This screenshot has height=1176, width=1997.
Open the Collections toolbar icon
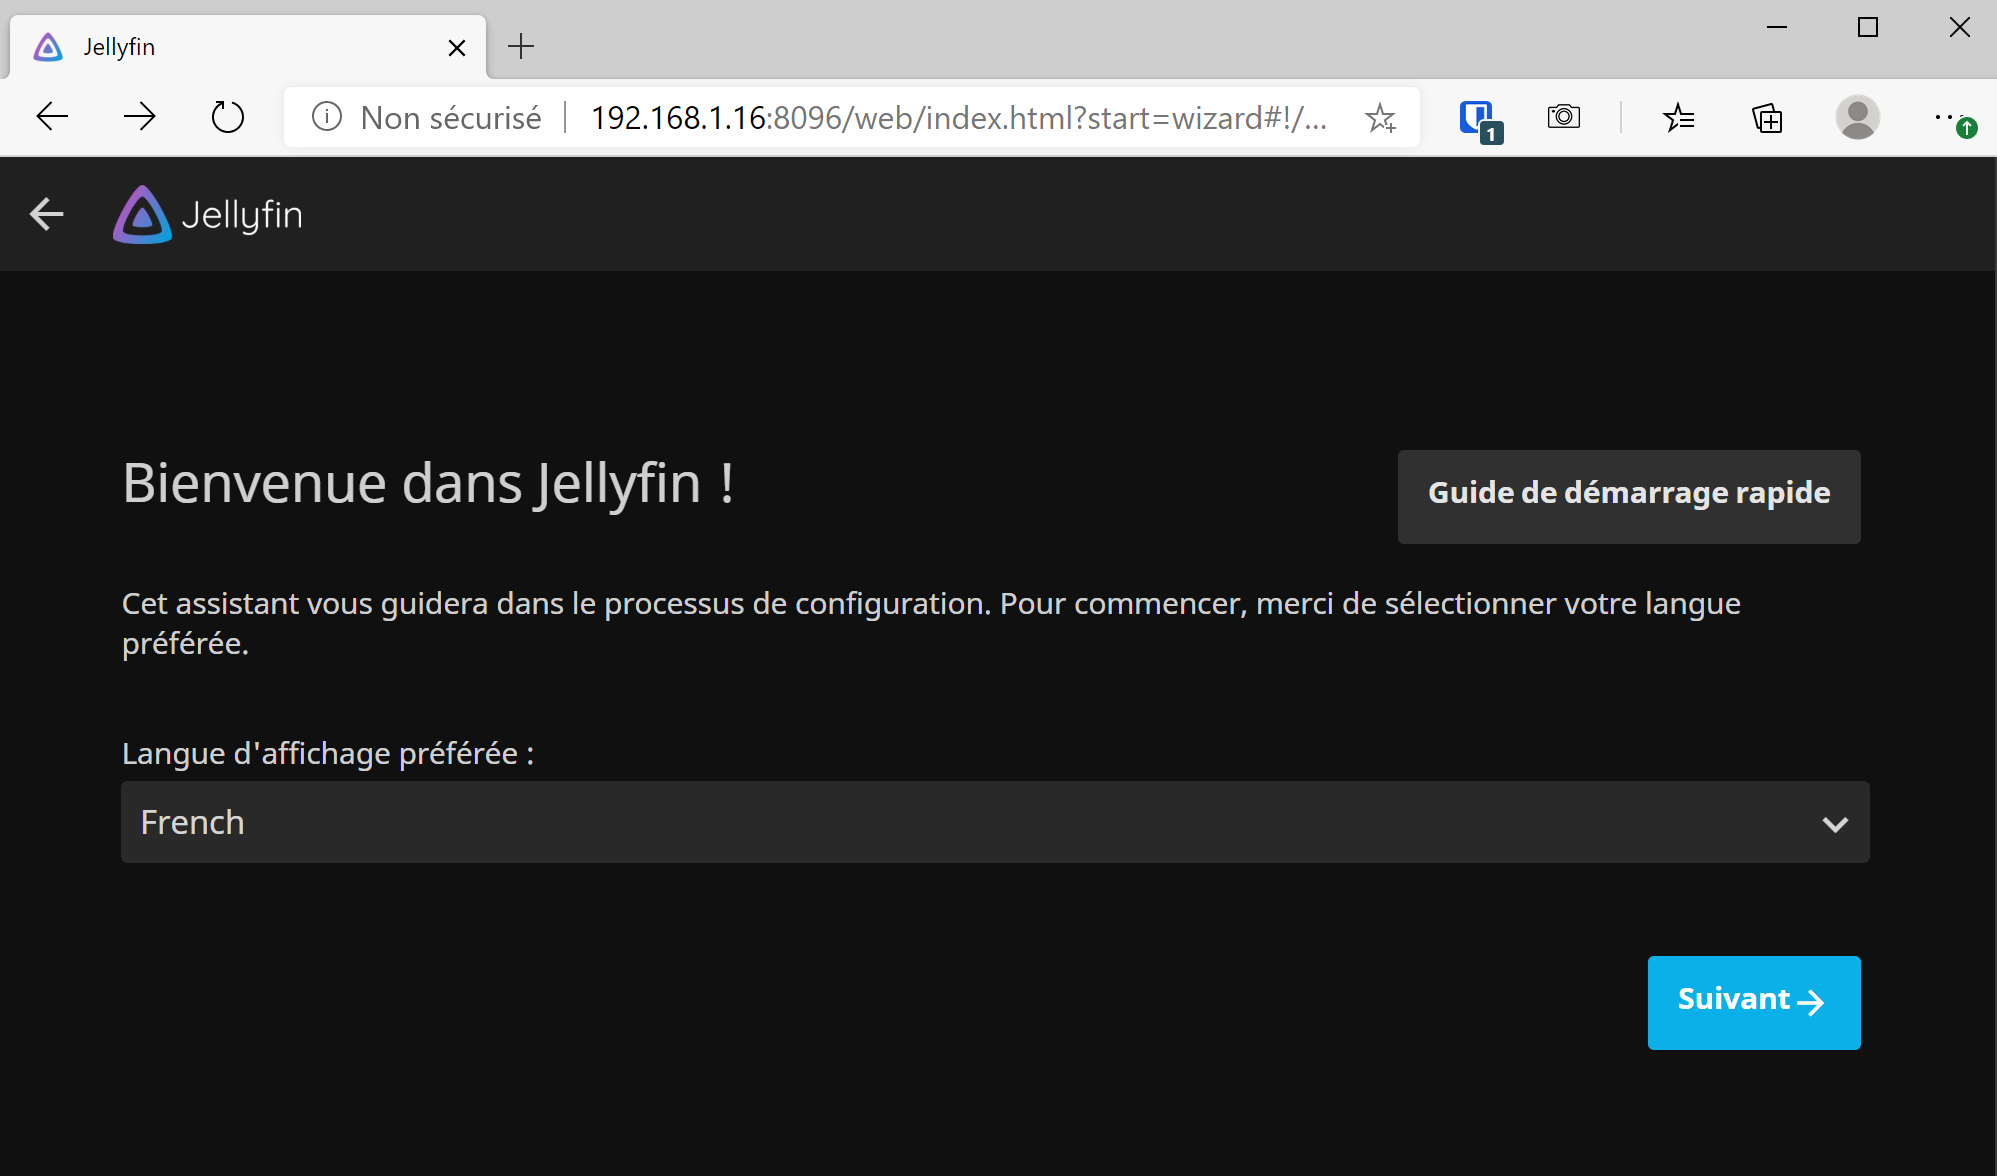point(1767,118)
